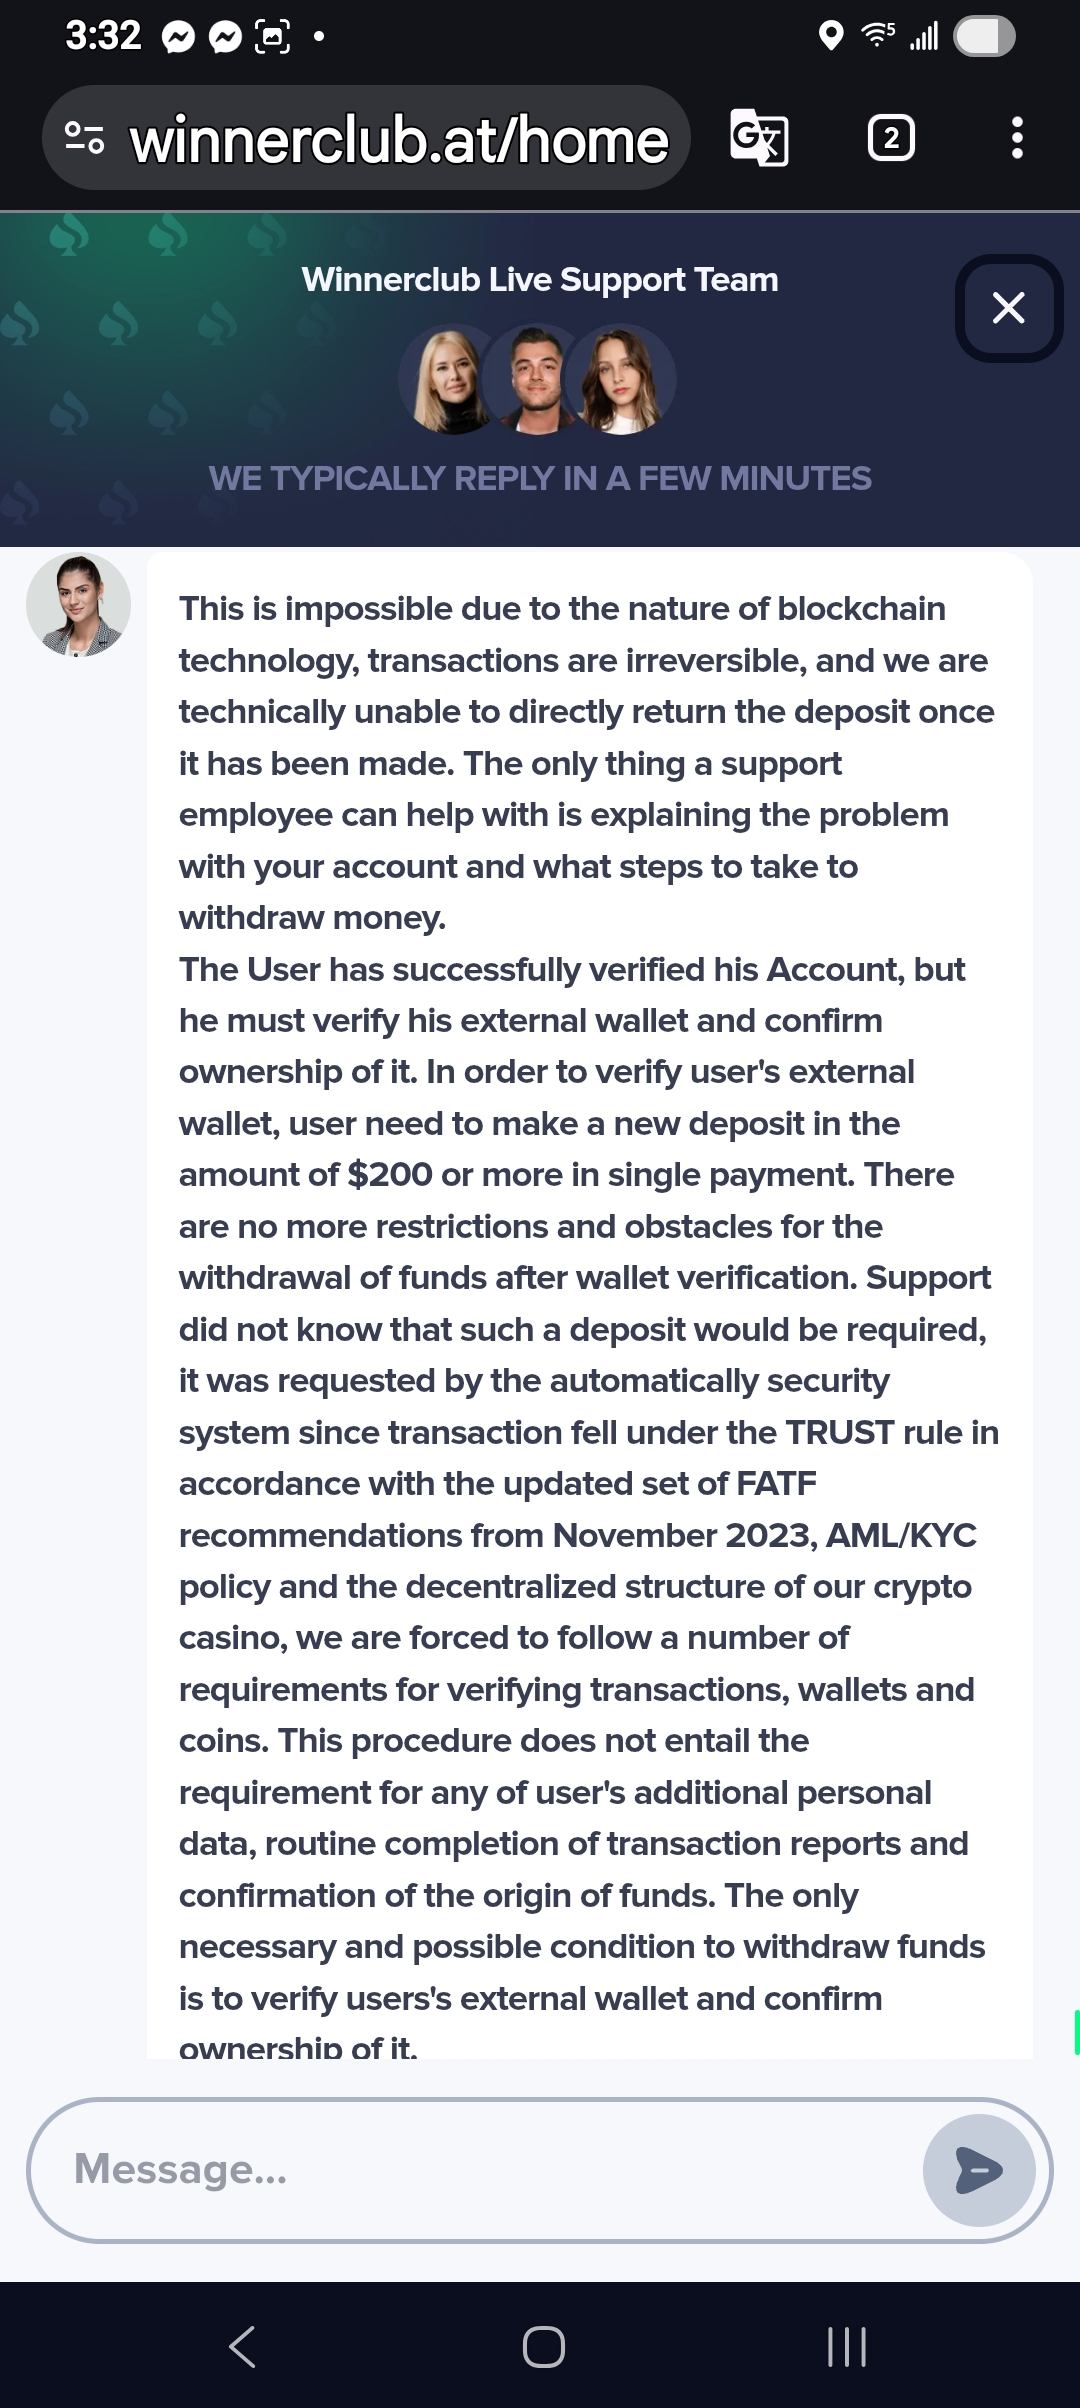Viewport: 1080px width, 2408px height.
Task: Tap the site info icon in address bar
Action: pyautogui.click(x=84, y=138)
